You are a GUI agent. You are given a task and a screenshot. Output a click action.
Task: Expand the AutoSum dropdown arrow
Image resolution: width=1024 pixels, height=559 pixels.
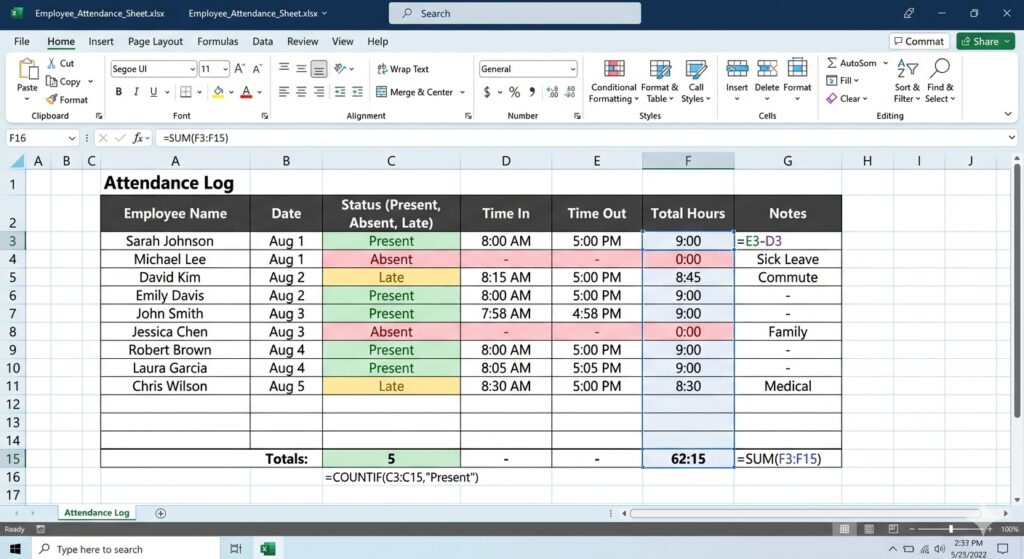[886, 63]
